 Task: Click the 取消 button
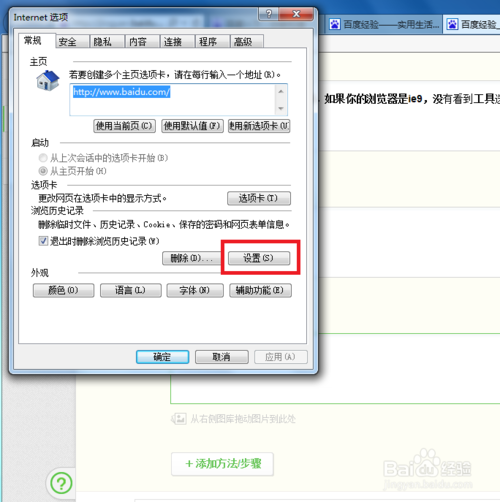coord(222,357)
